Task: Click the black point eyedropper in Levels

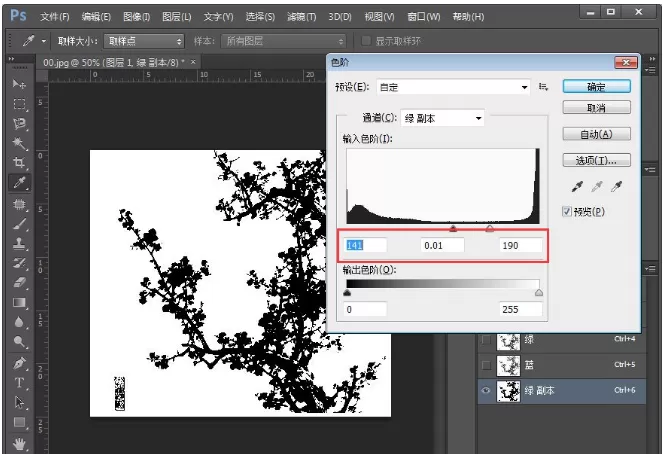Action: [577, 186]
